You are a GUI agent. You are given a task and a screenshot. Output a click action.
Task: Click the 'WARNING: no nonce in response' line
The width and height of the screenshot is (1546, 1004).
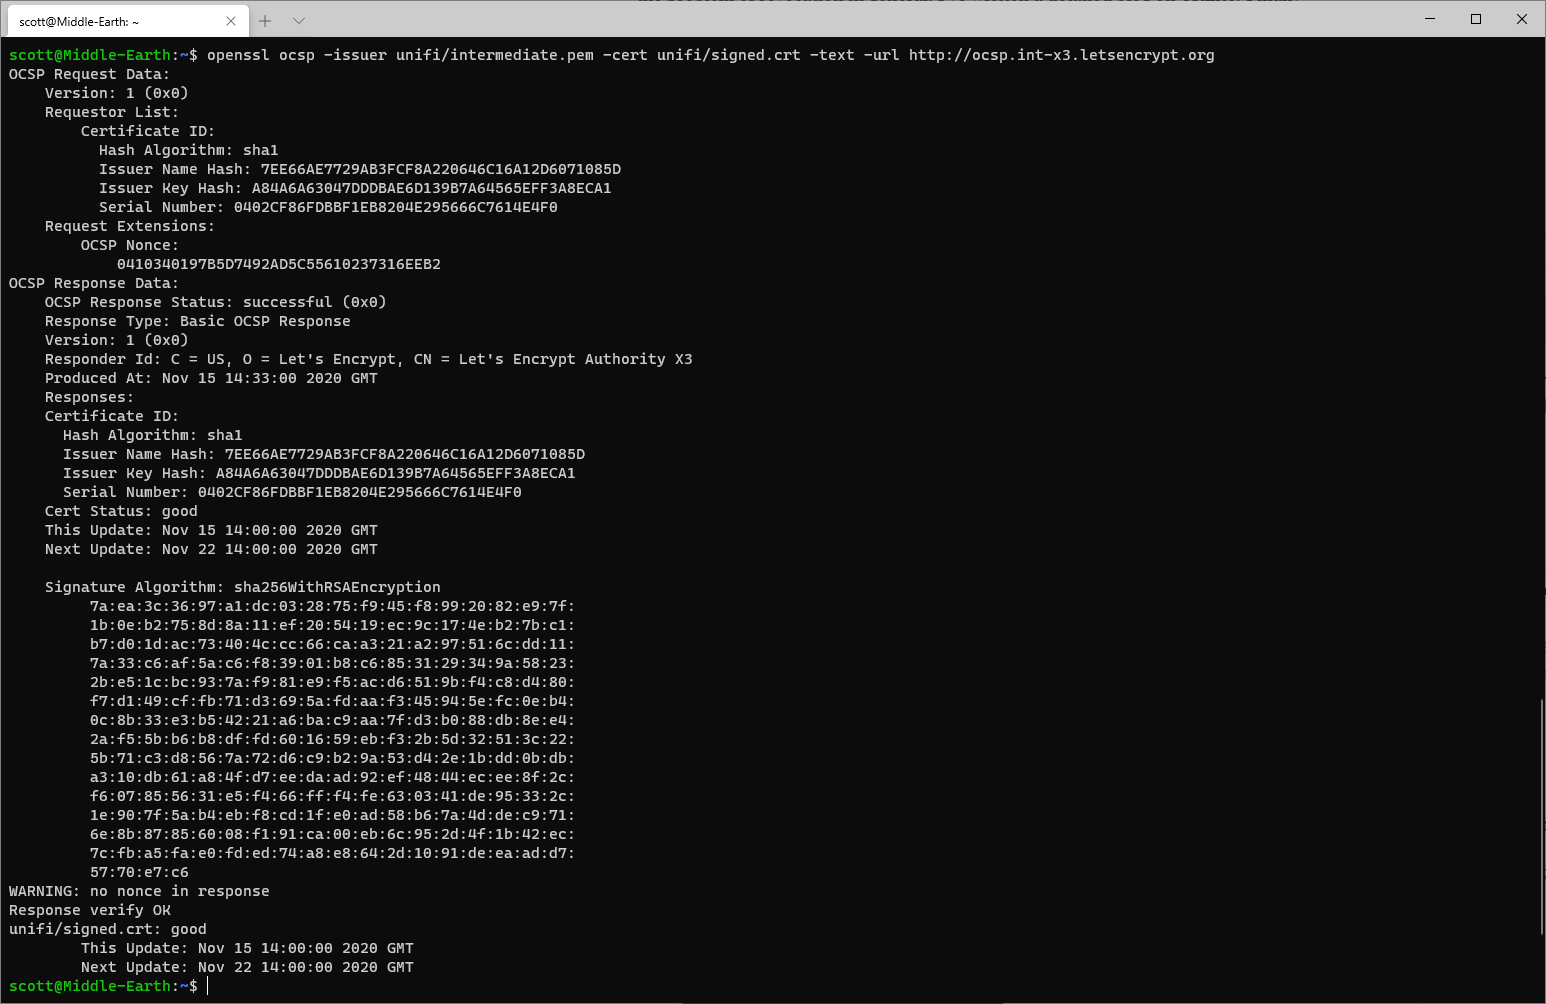139,891
